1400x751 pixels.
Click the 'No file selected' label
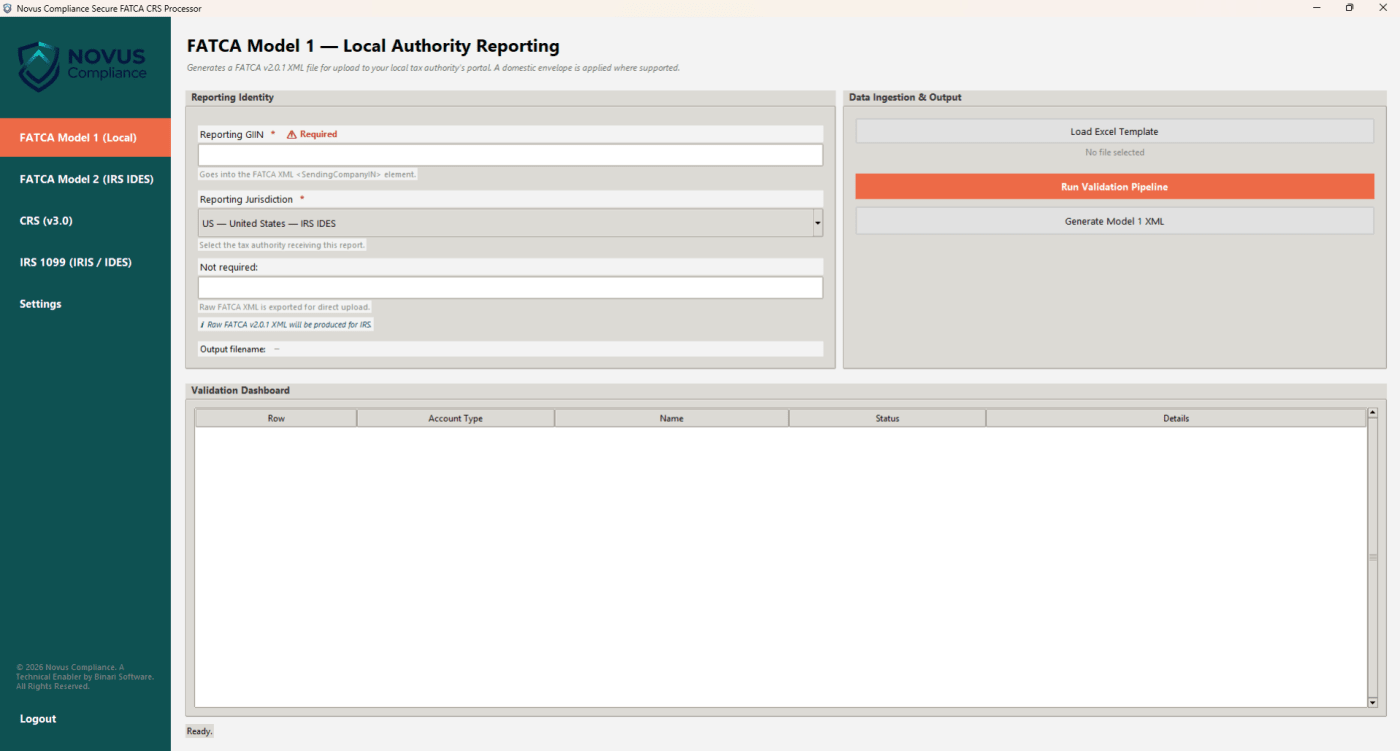click(1114, 153)
